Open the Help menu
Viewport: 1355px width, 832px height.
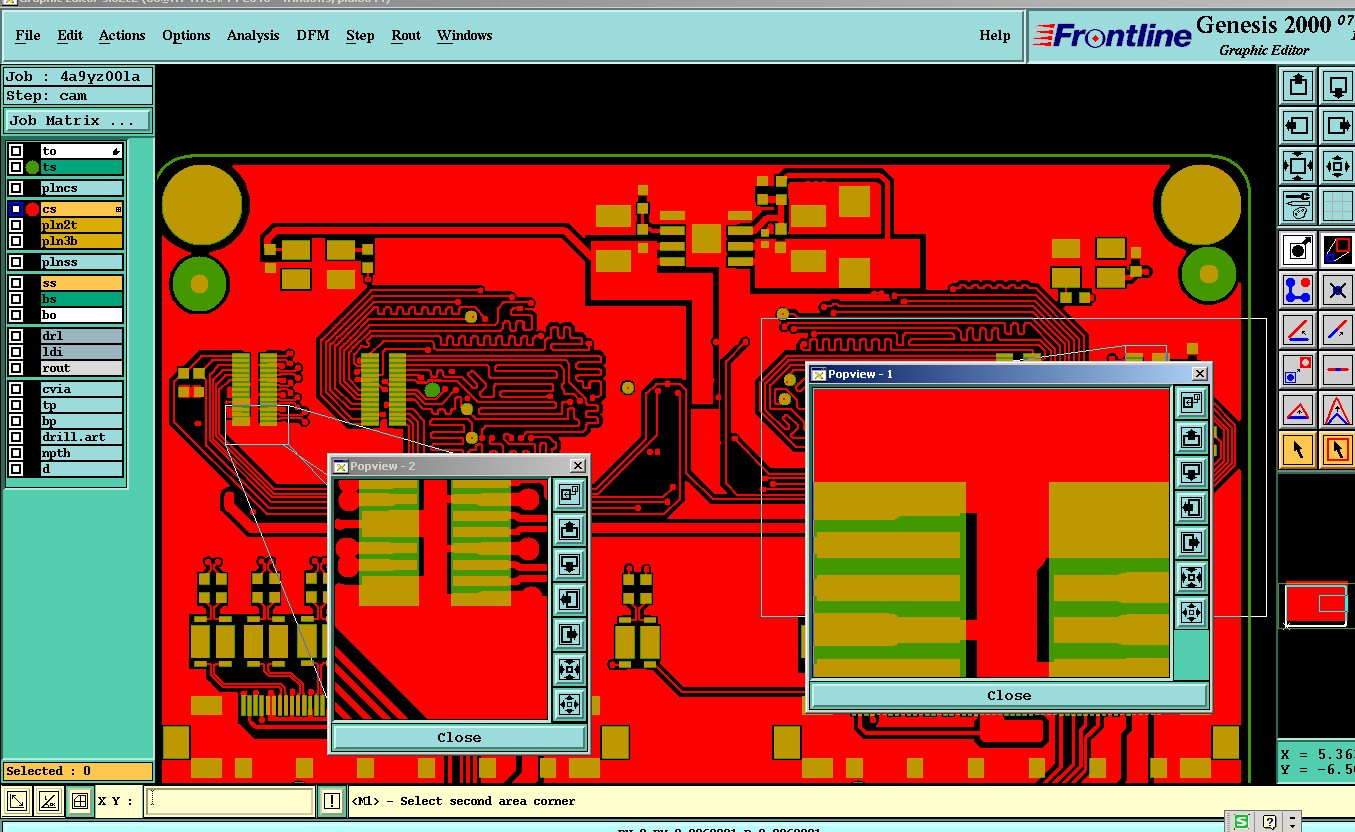point(995,35)
